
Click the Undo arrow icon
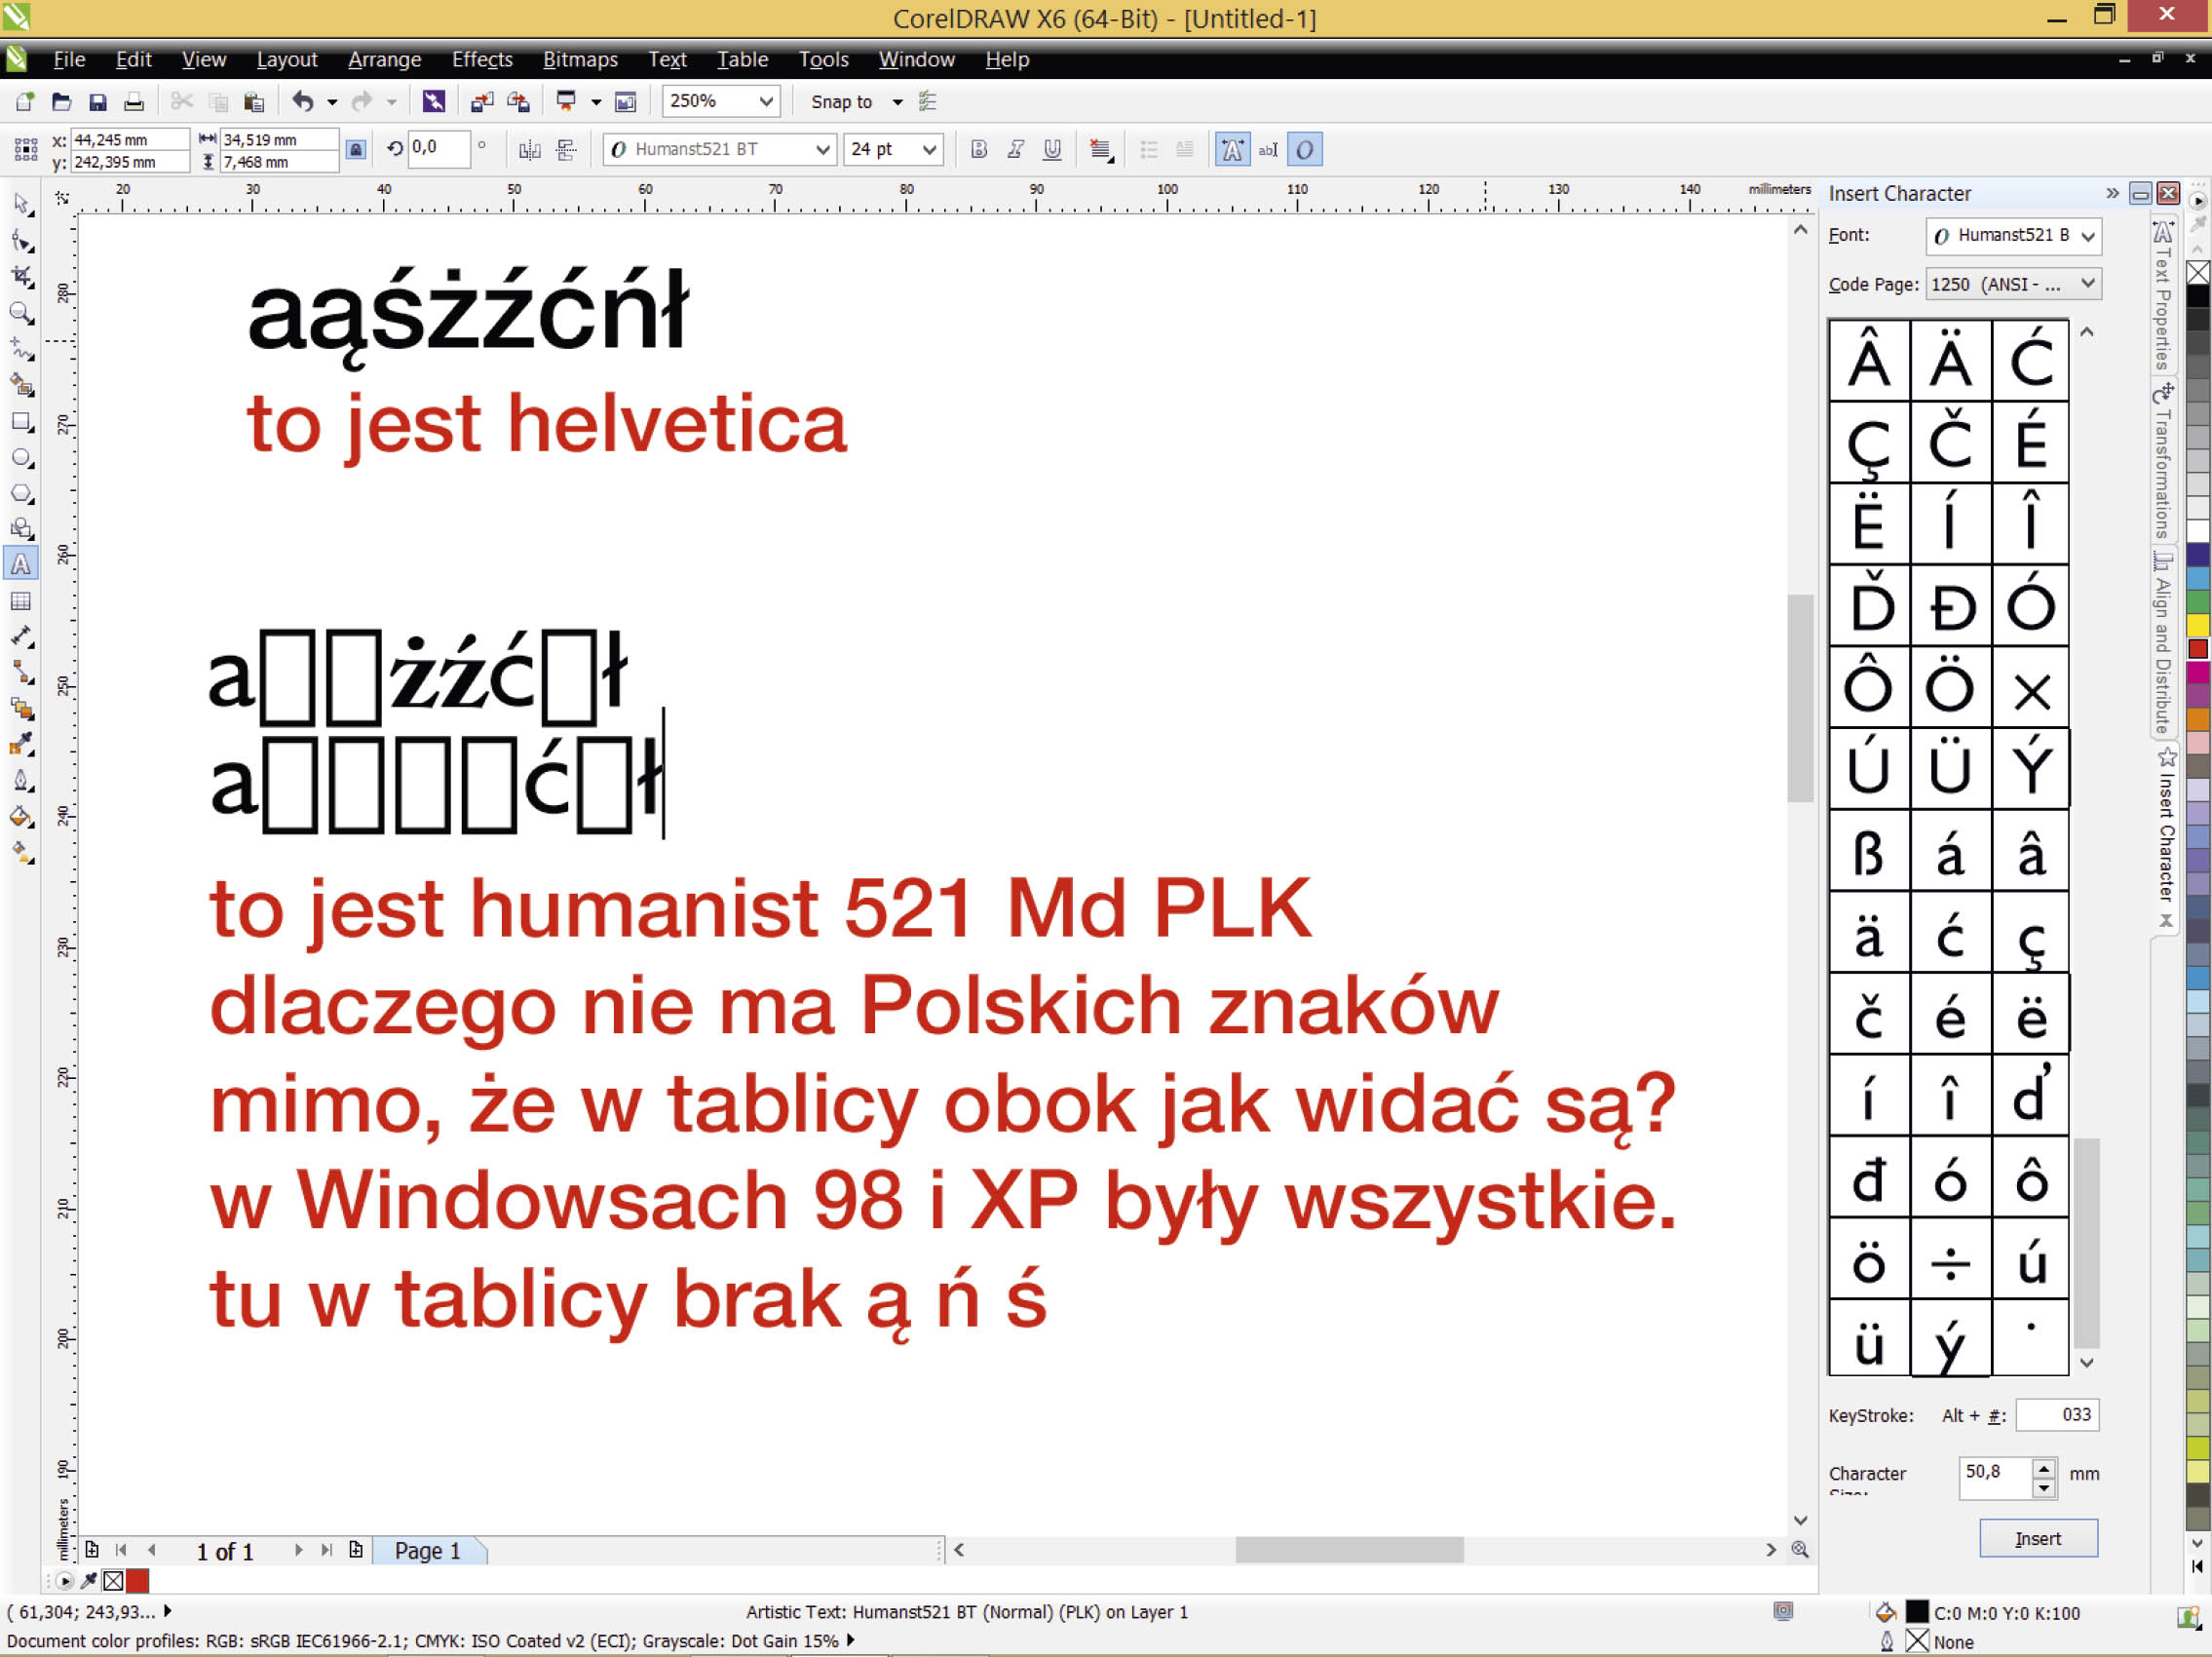(x=302, y=101)
